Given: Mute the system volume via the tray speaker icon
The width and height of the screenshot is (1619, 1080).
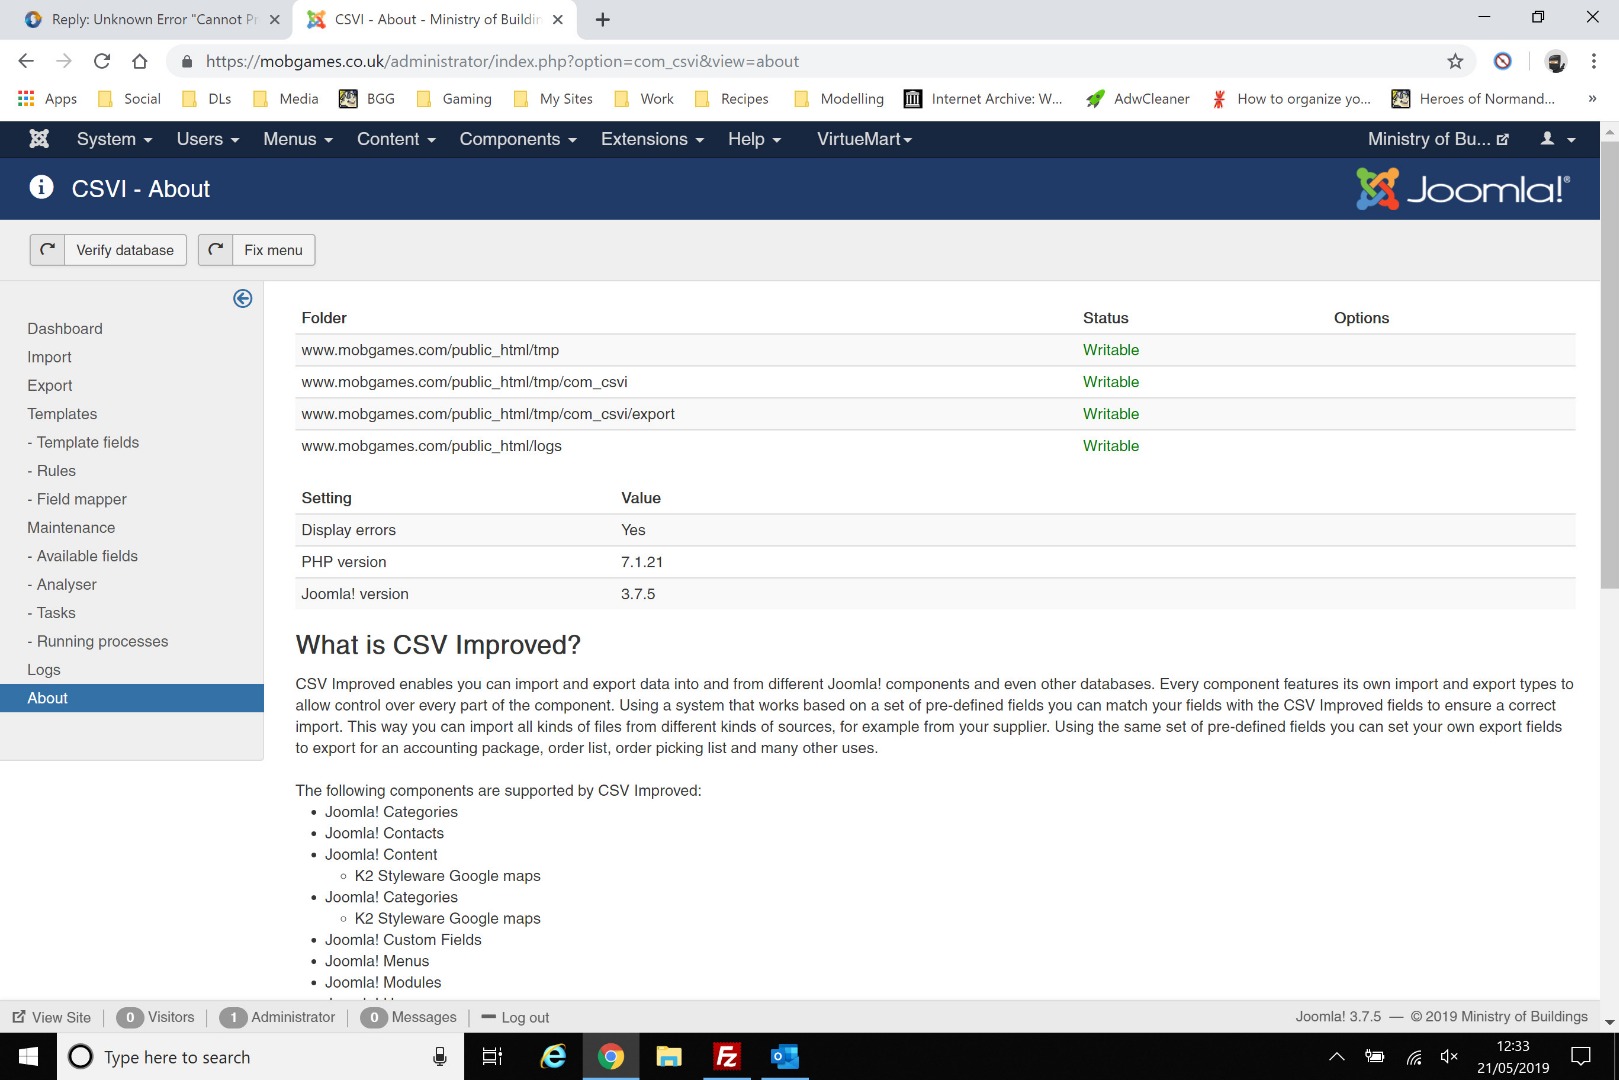Looking at the screenshot, I should [1448, 1057].
